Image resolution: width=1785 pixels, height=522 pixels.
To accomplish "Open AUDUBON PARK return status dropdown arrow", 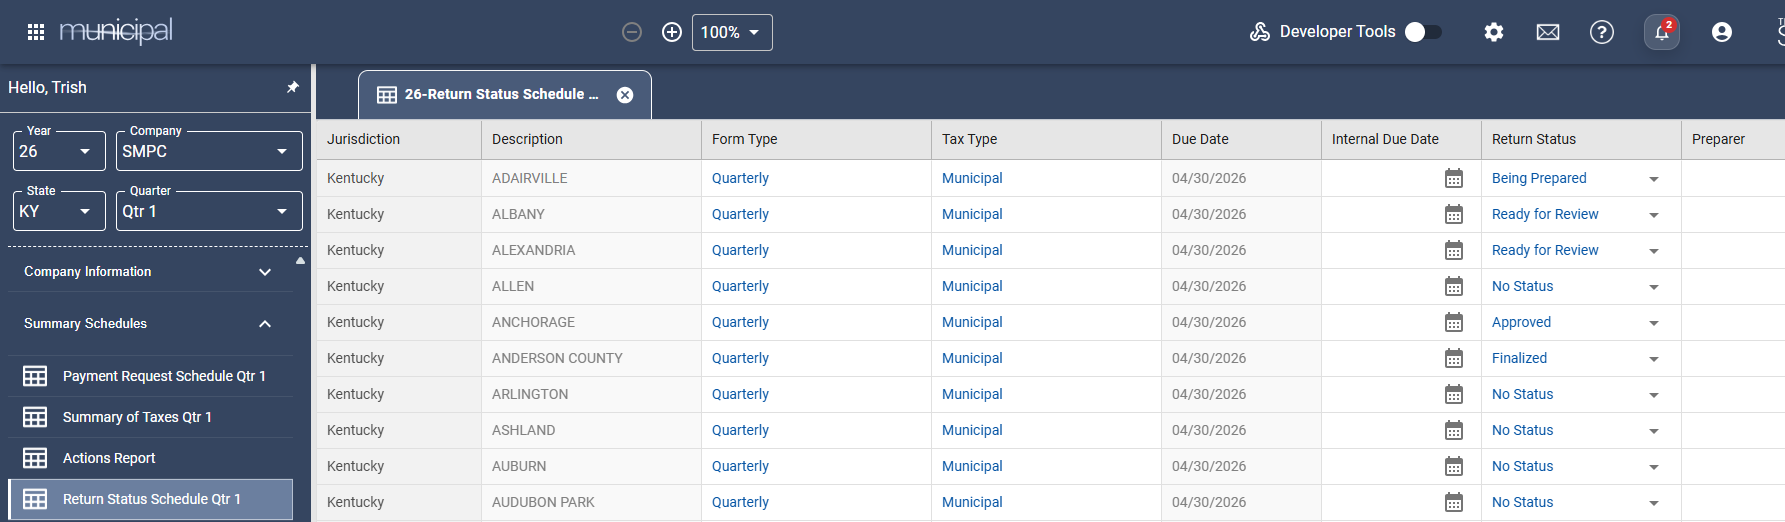I will point(1654,503).
